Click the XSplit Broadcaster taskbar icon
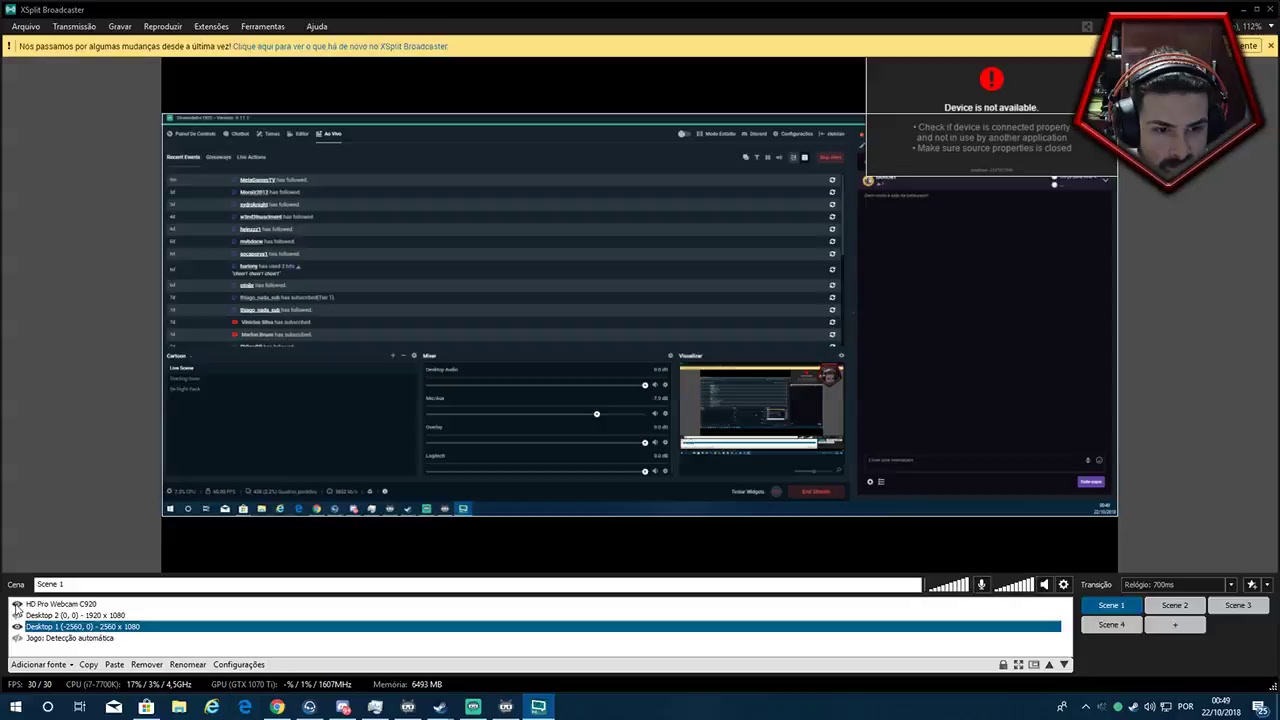The height and width of the screenshot is (720, 1280). [538, 707]
